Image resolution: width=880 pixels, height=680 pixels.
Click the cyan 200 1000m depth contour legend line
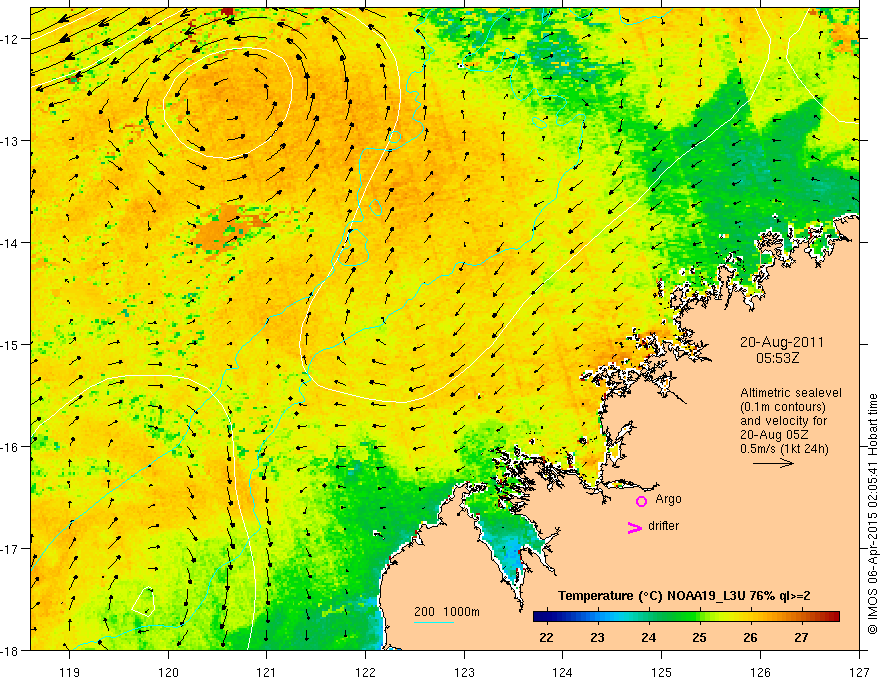point(434,622)
